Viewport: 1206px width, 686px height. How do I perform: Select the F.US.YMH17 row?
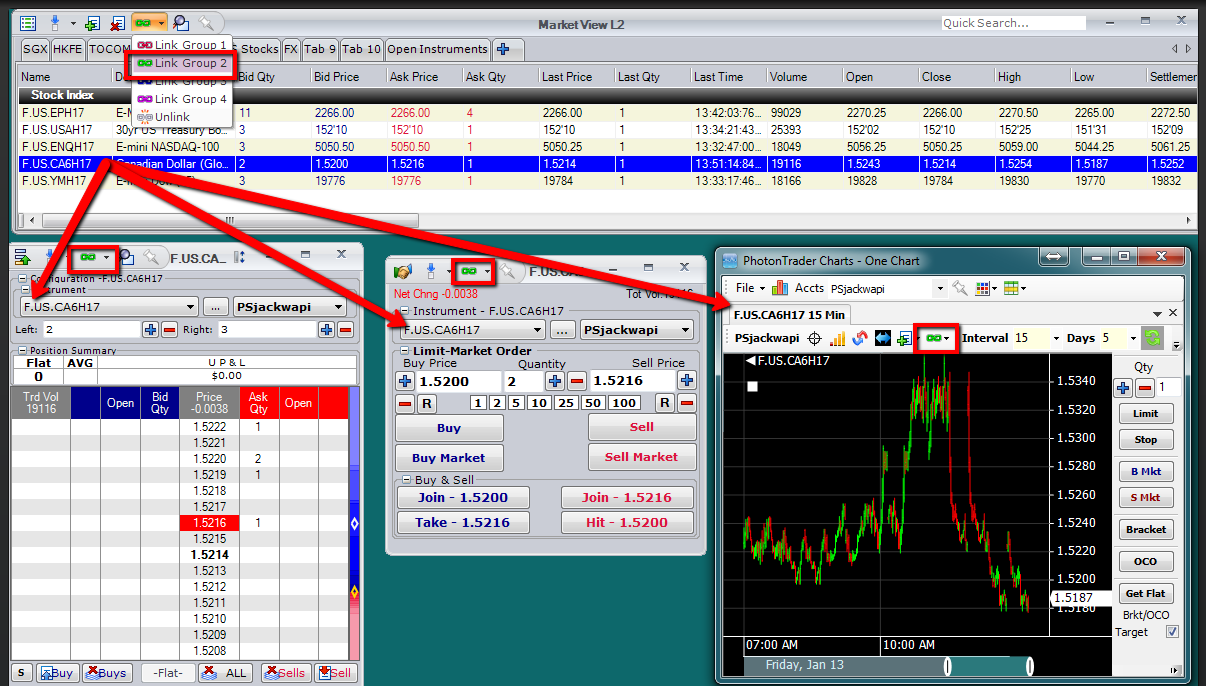(606, 180)
